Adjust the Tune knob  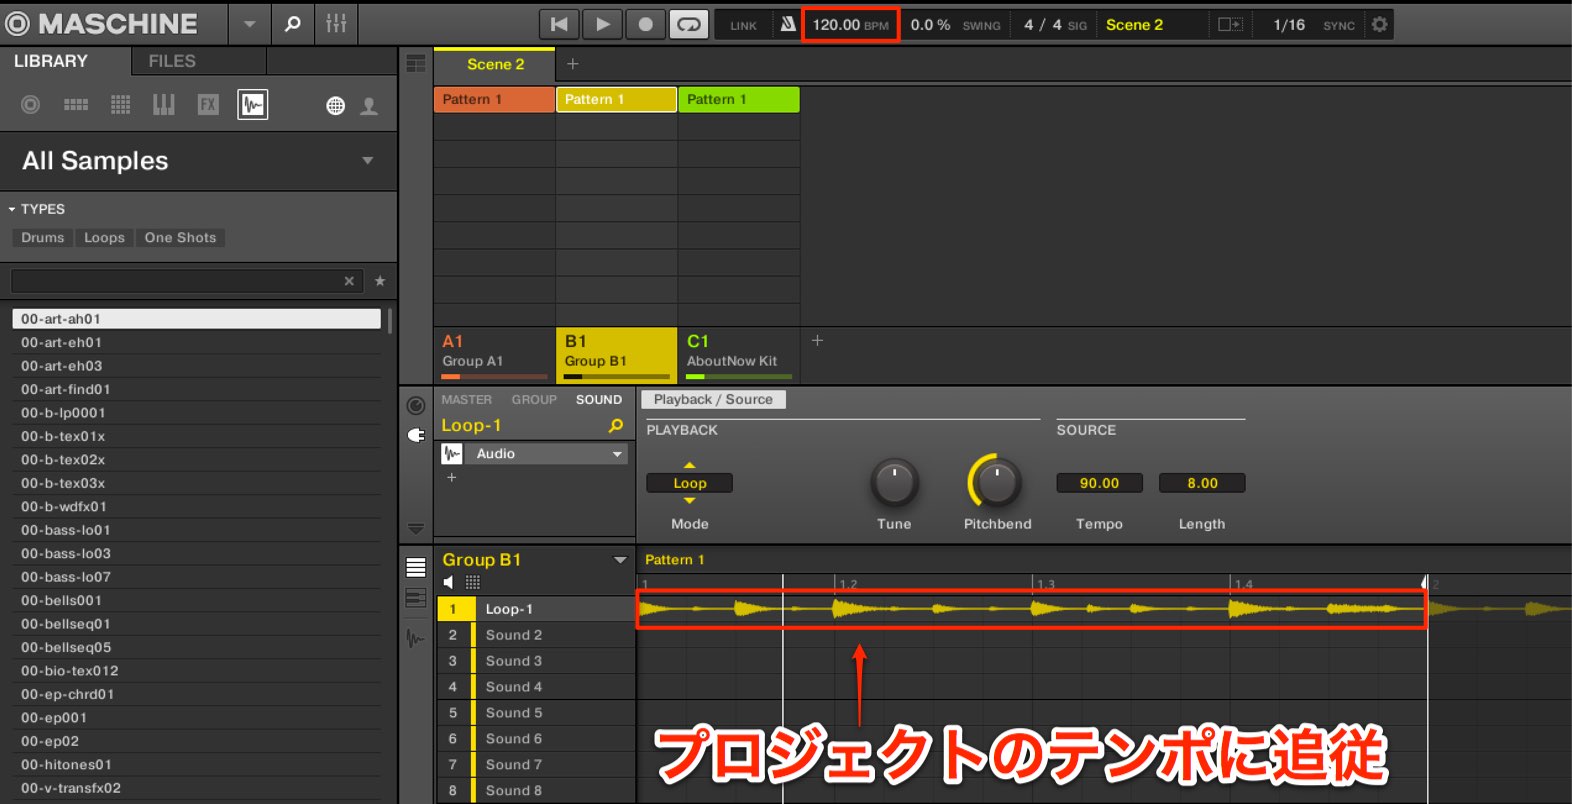pyautogui.click(x=894, y=483)
